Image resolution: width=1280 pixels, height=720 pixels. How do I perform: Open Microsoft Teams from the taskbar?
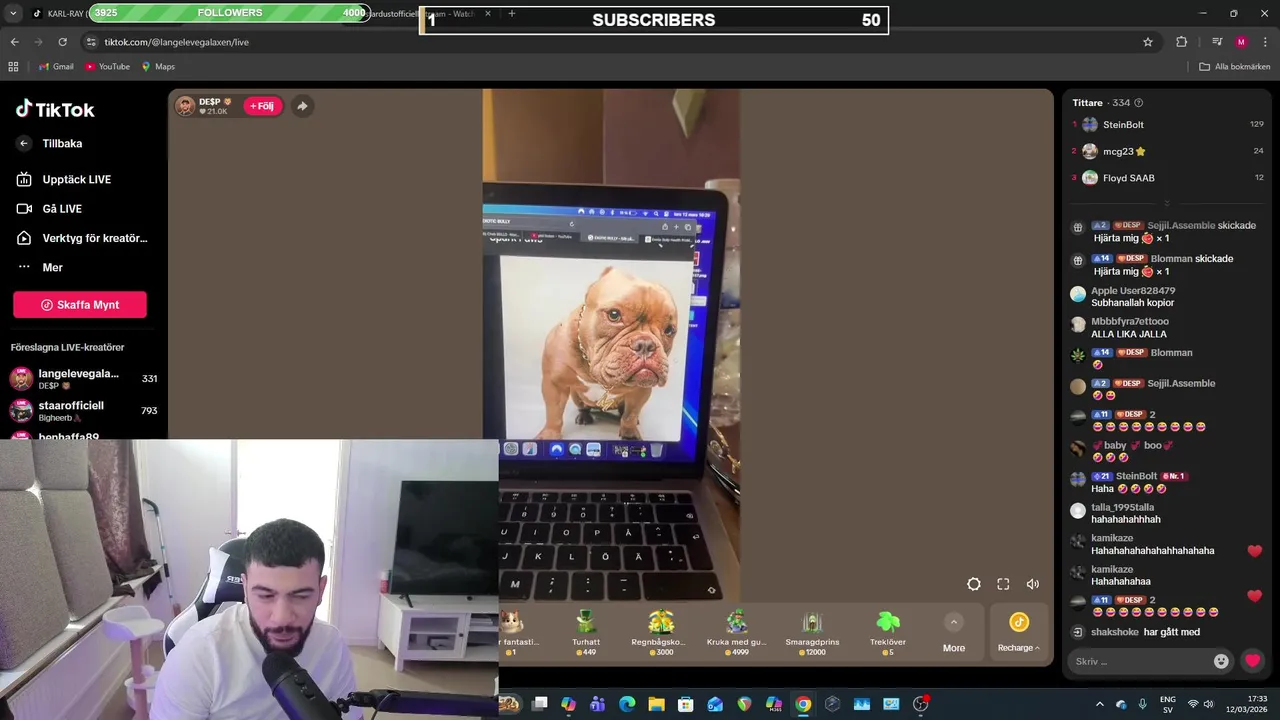coord(598,704)
